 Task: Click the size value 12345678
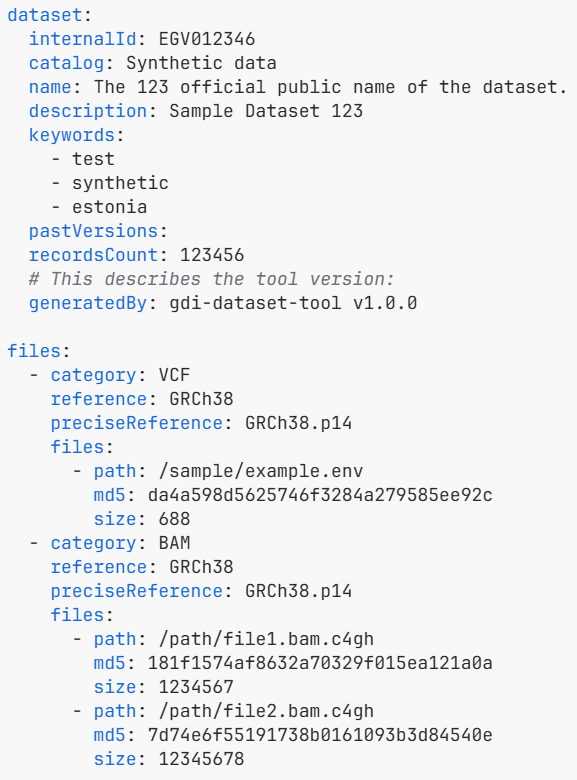[x=201, y=759]
